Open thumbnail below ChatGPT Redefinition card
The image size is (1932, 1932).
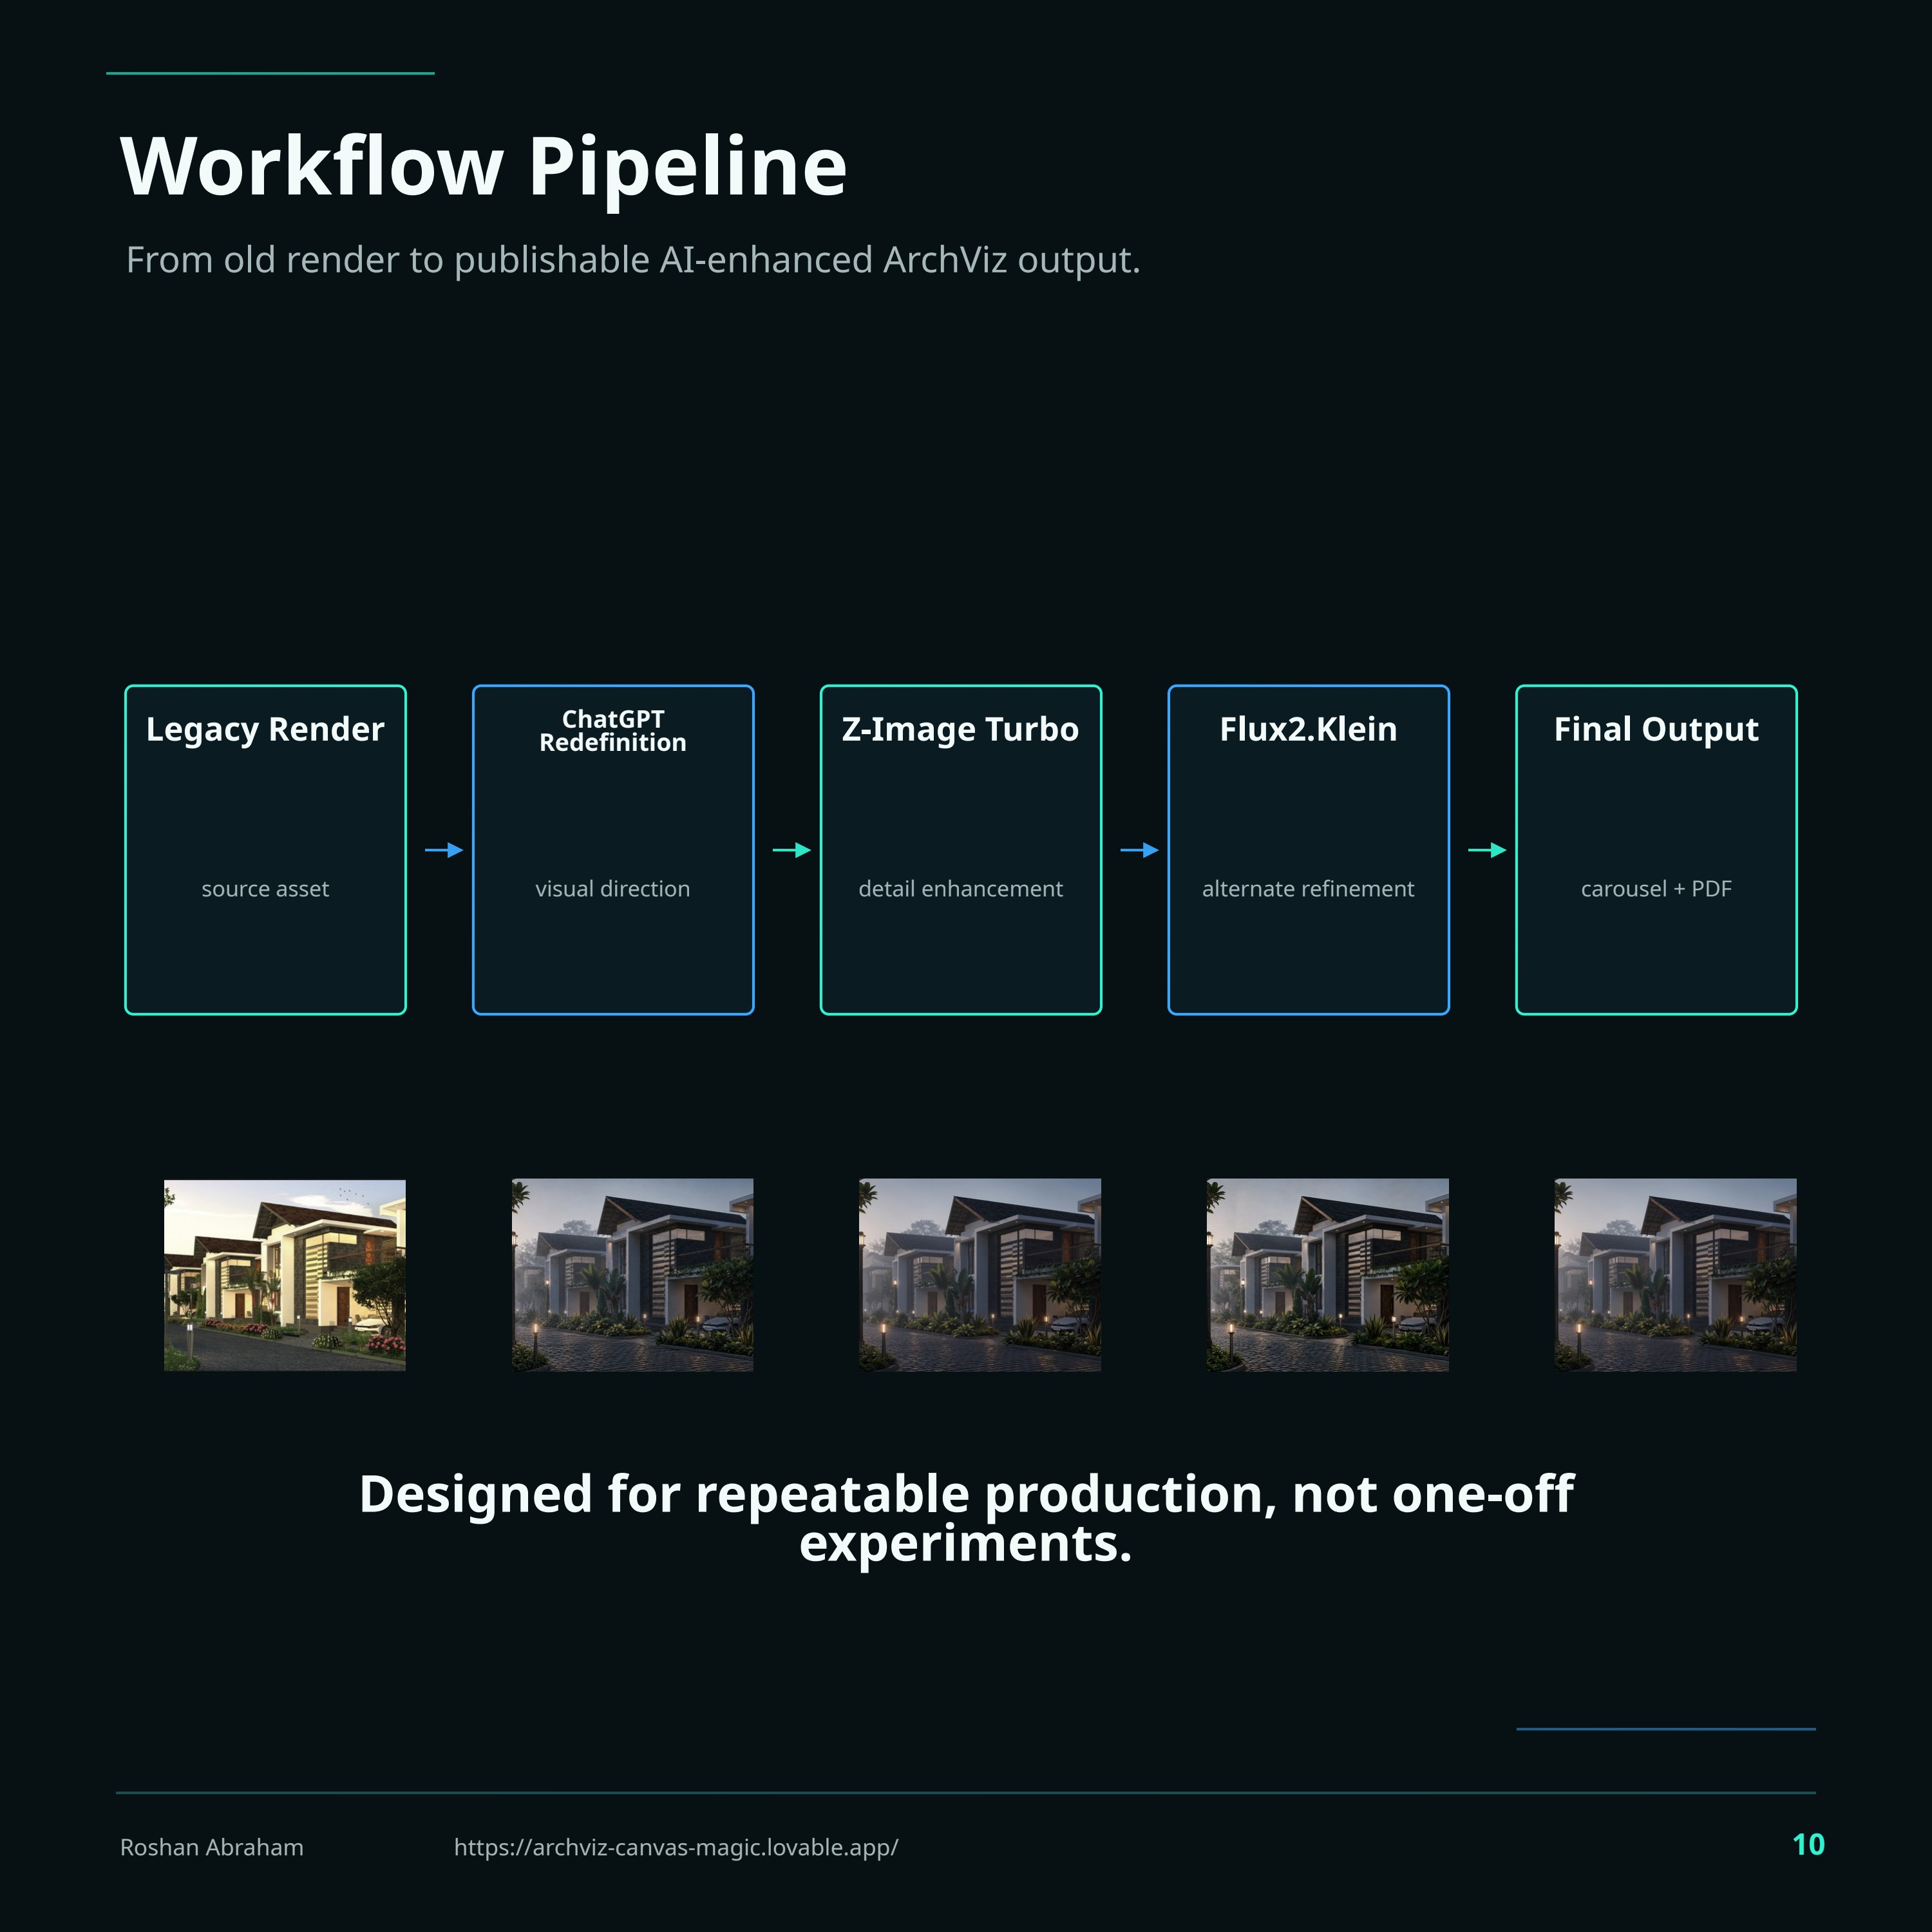(x=632, y=1275)
